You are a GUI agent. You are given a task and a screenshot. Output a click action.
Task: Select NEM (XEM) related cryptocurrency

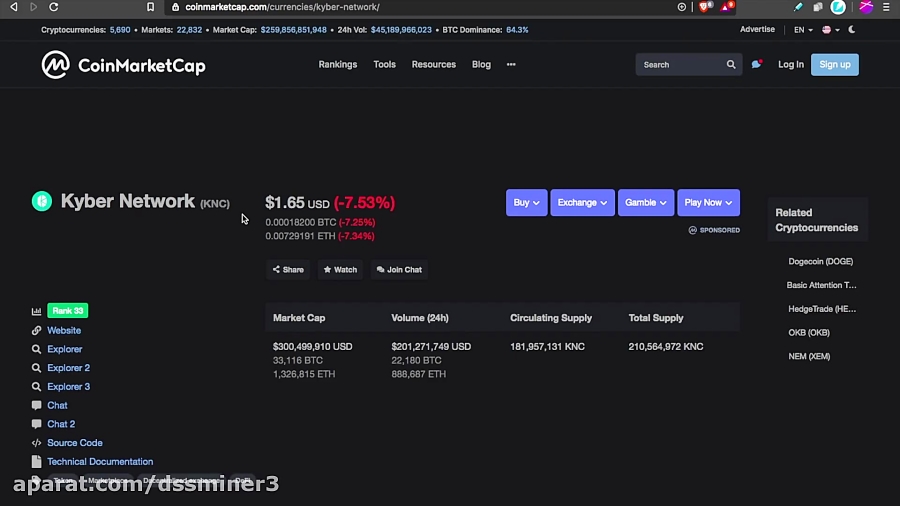[x=809, y=356]
